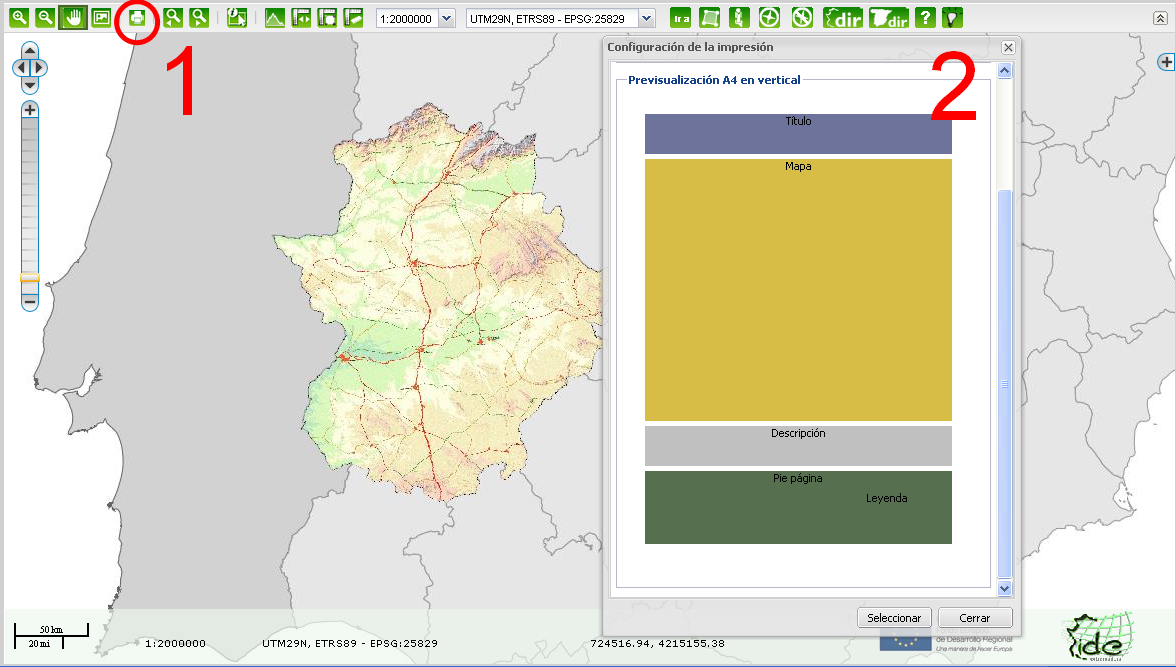1176x667 pixels.
Task: Expand the side panel plus button
Action: tap(1166, 62)
